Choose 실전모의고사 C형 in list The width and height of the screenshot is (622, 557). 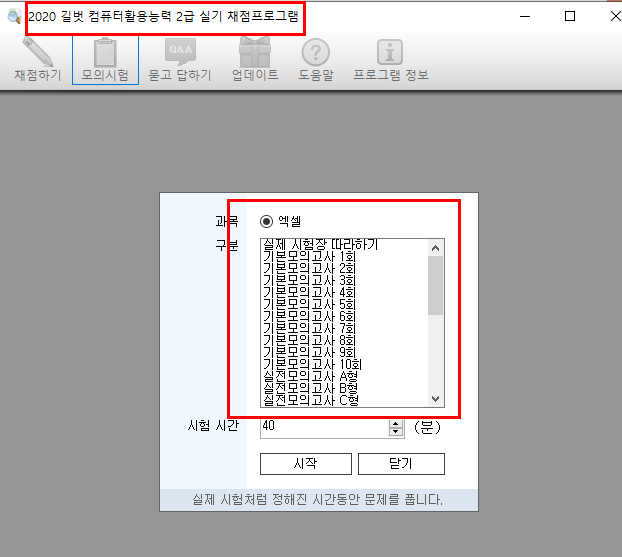pyautogui.click(x=311, y=400)
